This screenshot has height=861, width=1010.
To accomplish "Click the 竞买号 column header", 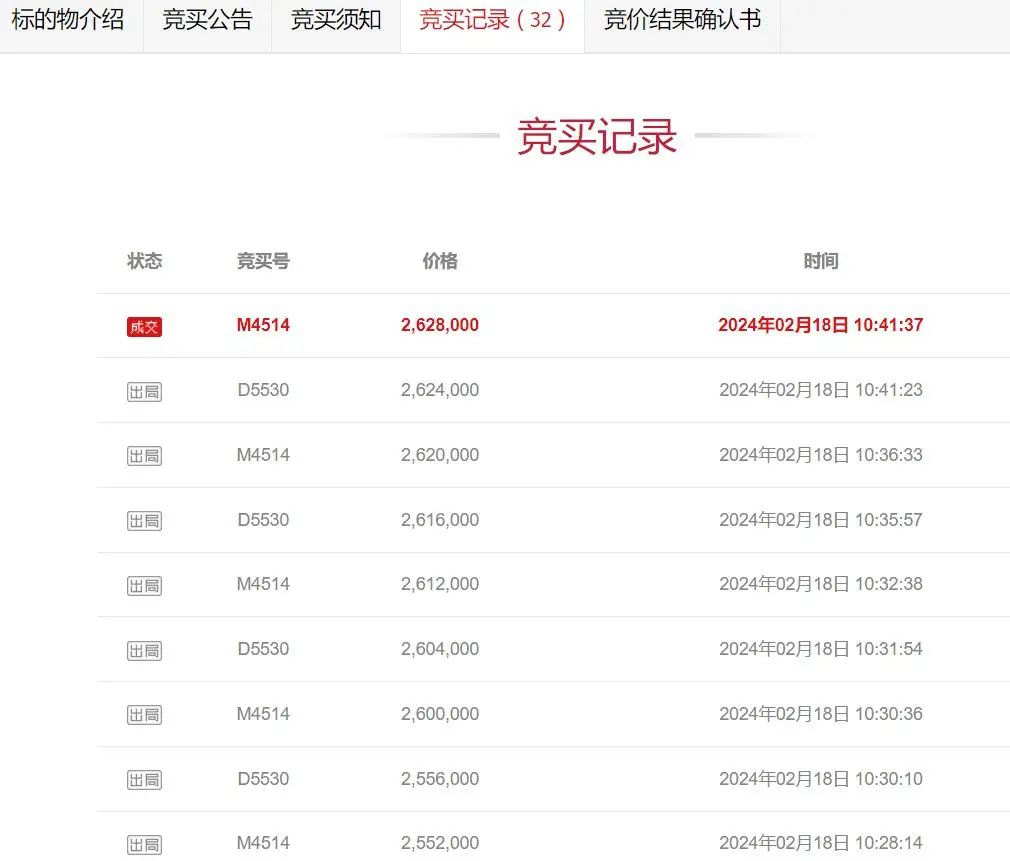I will pyautogui.click(x=263, y=261).
